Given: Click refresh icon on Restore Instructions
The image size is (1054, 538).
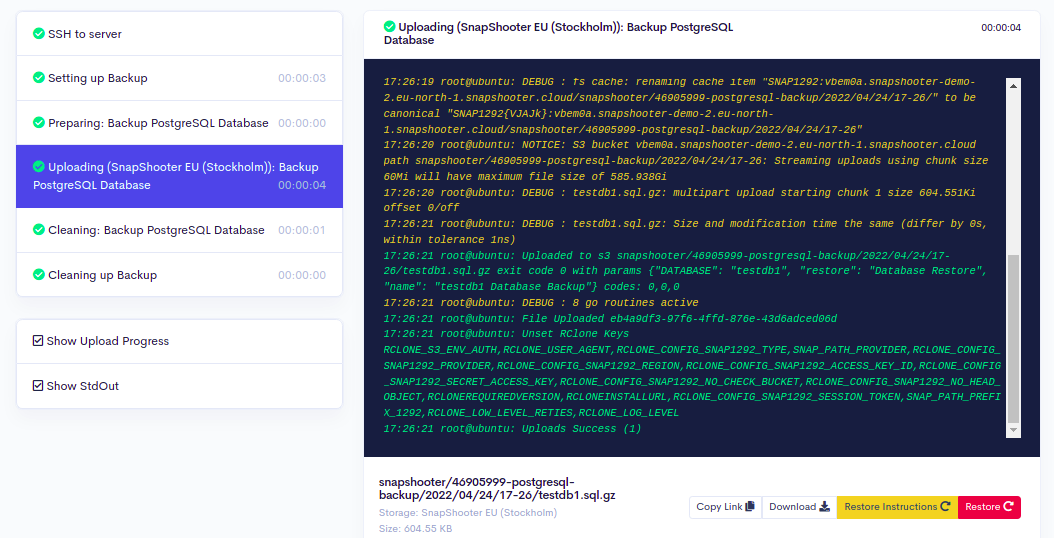Looking at the screenshot, I should click(x=945, y=506).
